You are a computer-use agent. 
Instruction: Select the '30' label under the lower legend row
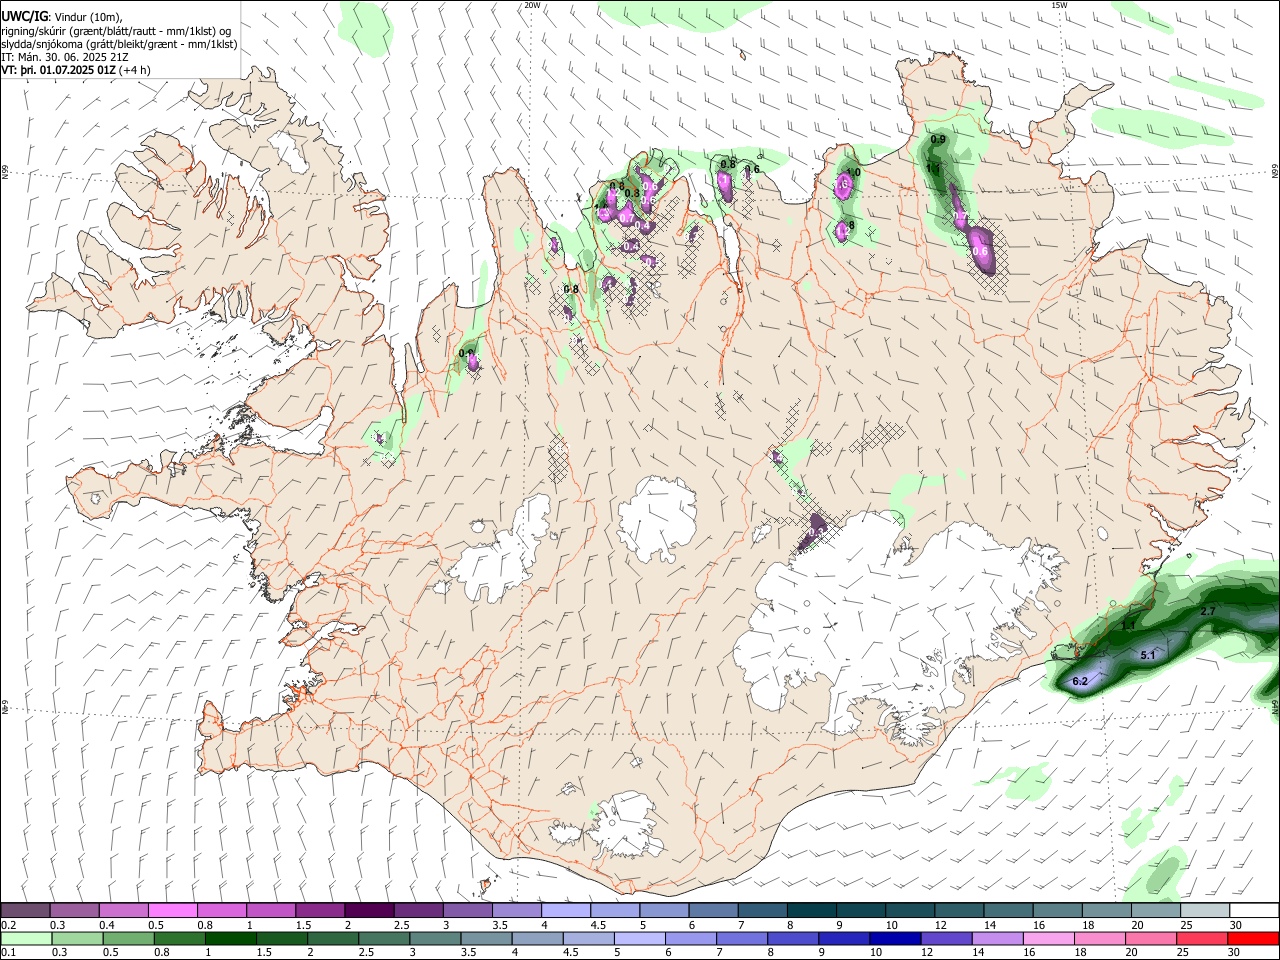pos(1233,953)
